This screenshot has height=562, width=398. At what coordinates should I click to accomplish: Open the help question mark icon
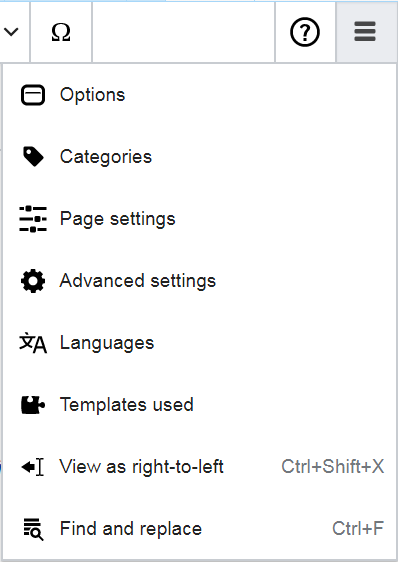pyautogui.click(x=305, y=32)
